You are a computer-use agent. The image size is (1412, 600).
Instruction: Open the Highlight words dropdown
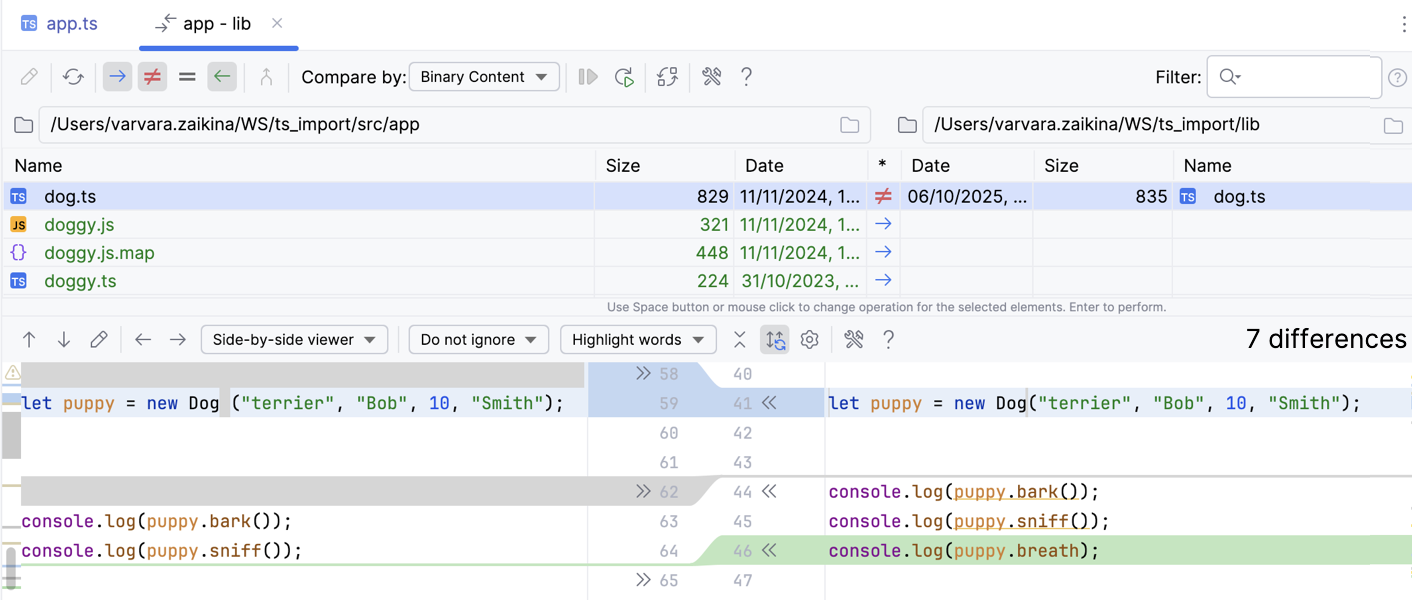tap(638, 340)
